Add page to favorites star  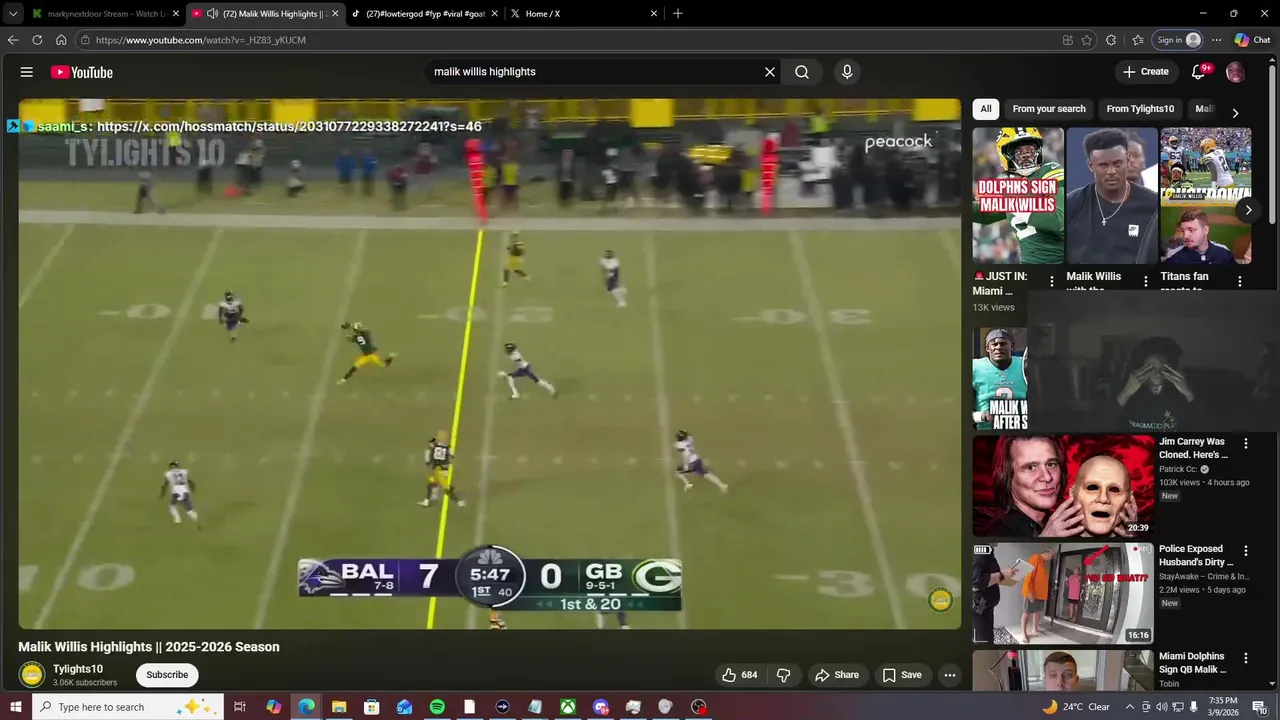tap(1087, 40)
